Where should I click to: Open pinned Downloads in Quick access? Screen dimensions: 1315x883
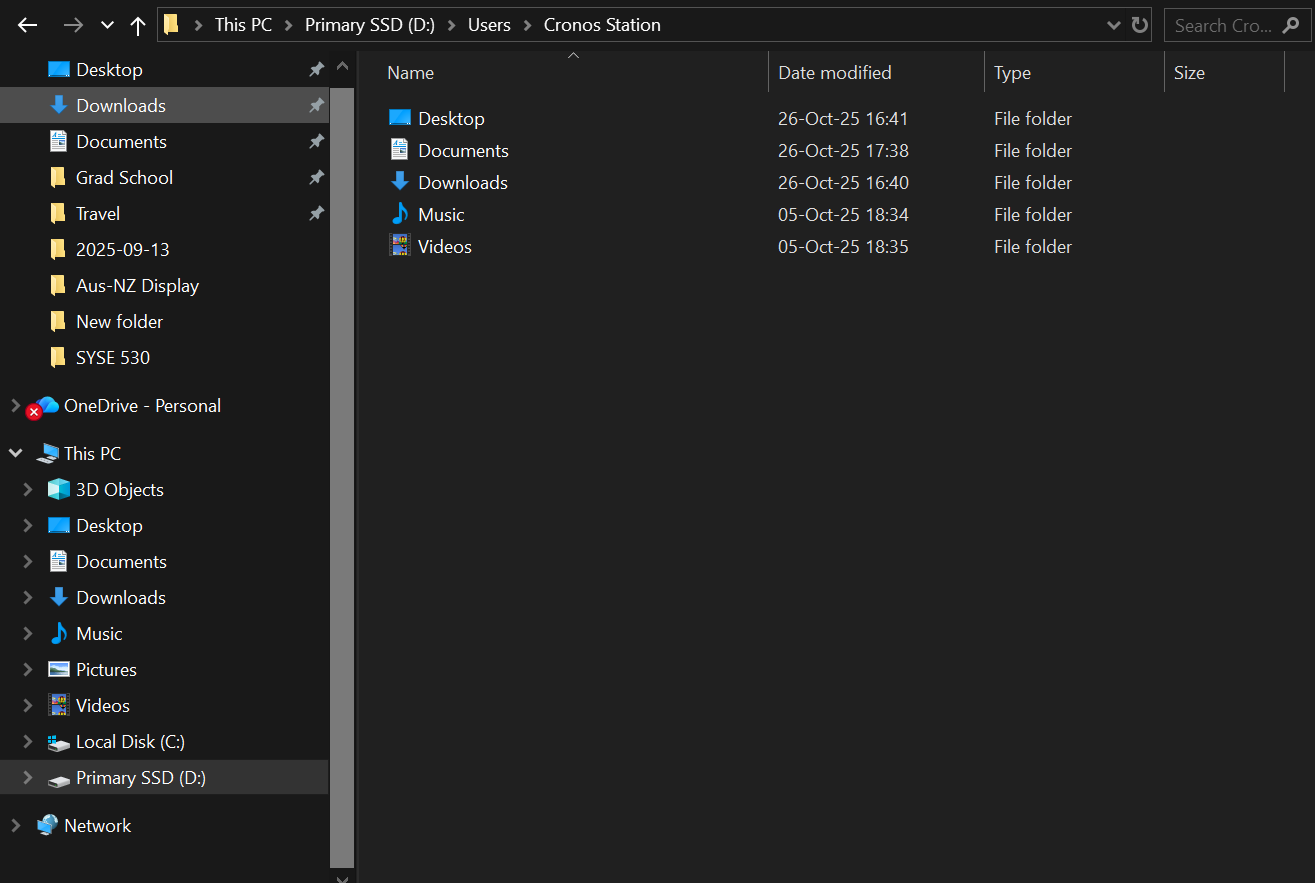pos(164,105)
